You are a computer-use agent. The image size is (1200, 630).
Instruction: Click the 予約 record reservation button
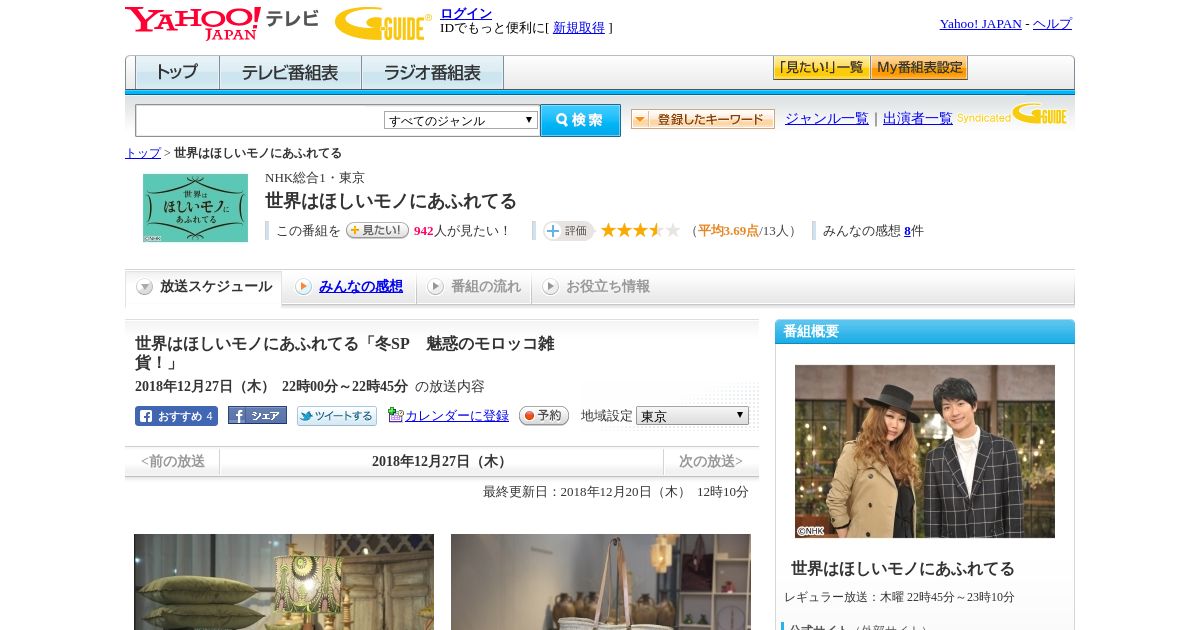point(544,415)
